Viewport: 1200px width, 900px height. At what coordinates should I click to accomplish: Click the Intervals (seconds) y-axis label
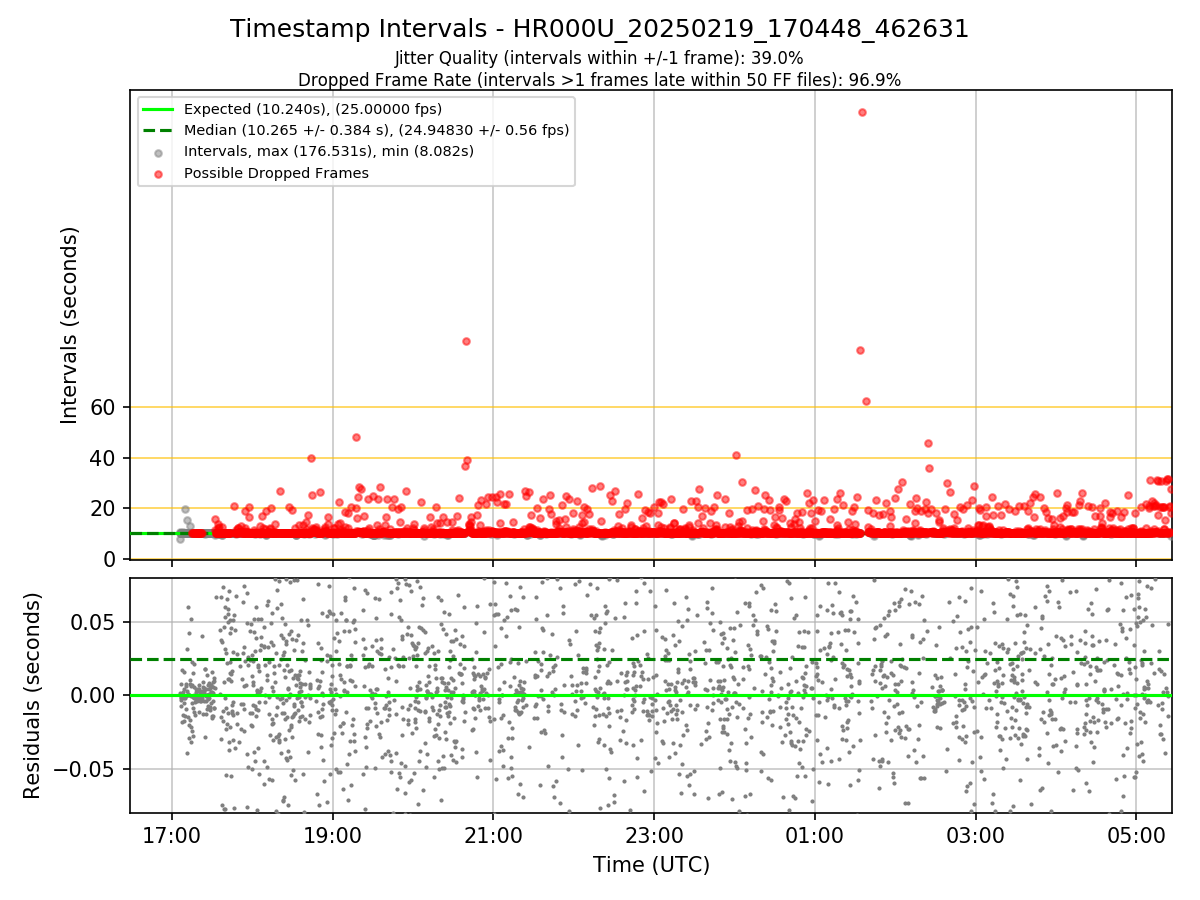pyautogui.click(x=70, y=325)
